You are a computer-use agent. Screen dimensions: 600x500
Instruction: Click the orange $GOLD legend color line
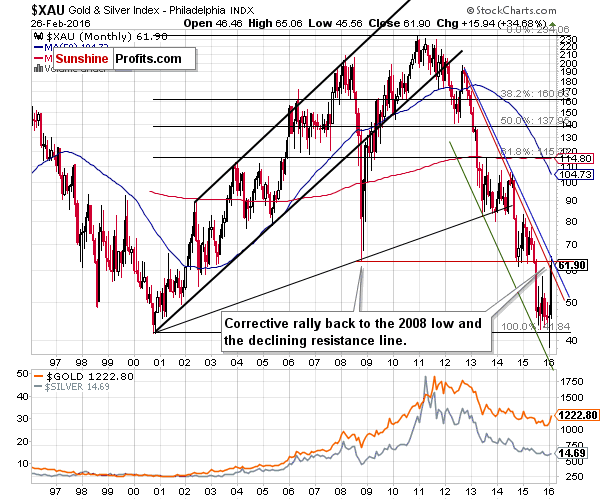tap(39, 376)
